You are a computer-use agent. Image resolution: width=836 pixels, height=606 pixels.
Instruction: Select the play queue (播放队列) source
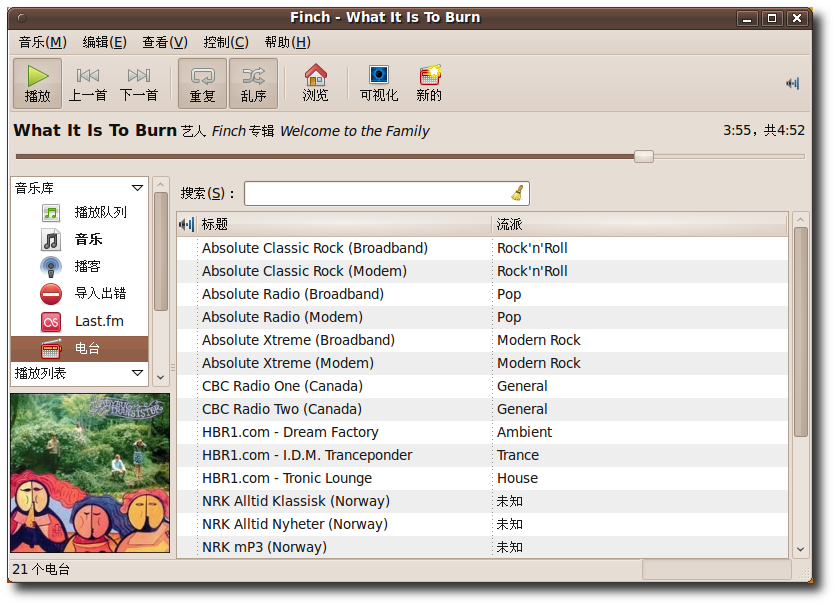click(x=79, y=212)
